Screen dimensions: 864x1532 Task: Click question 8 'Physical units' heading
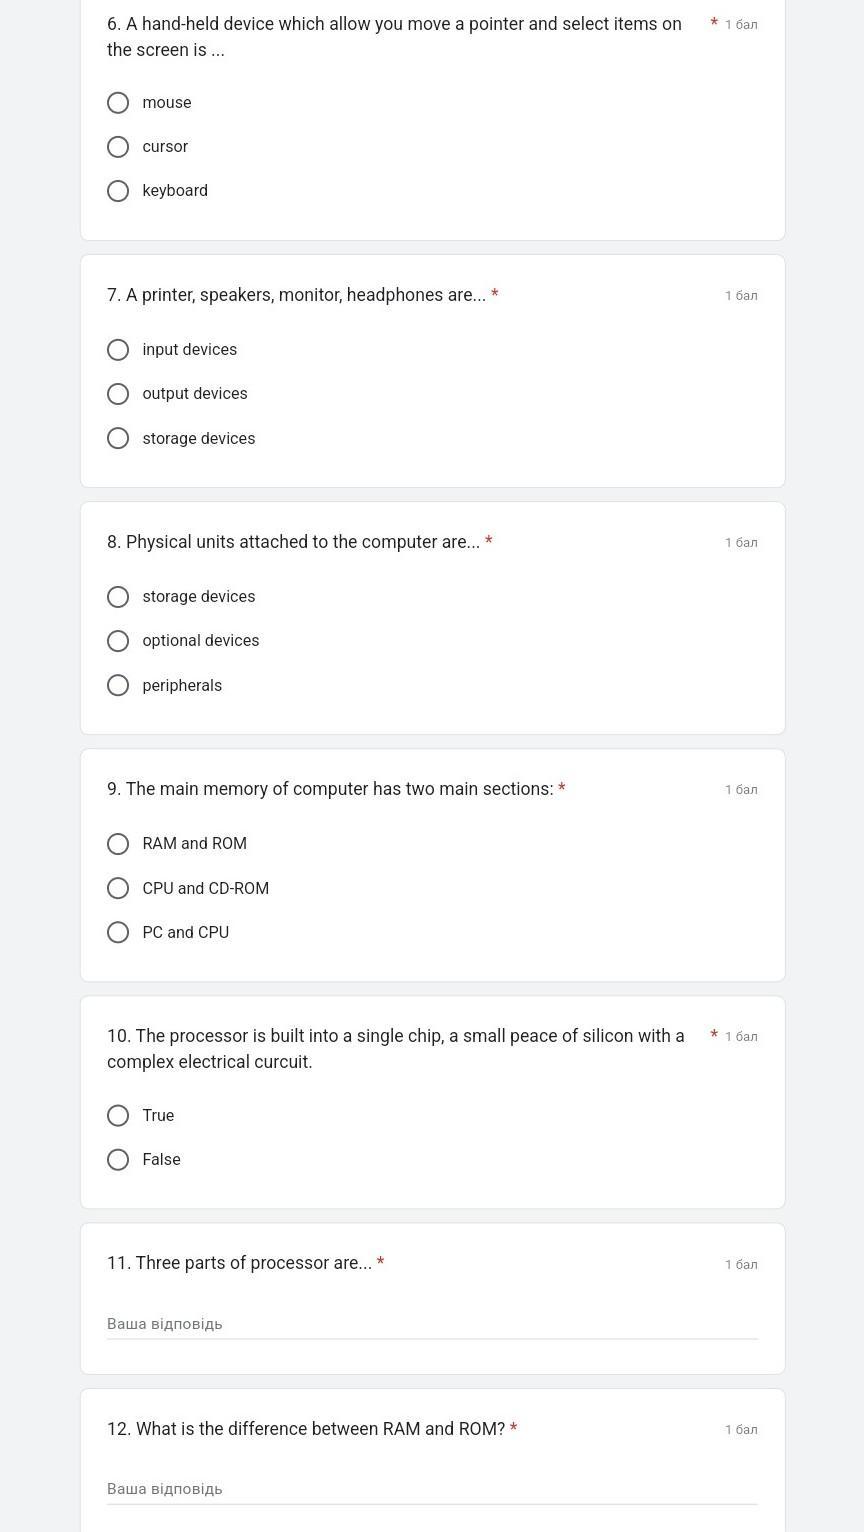pos(293,542)
